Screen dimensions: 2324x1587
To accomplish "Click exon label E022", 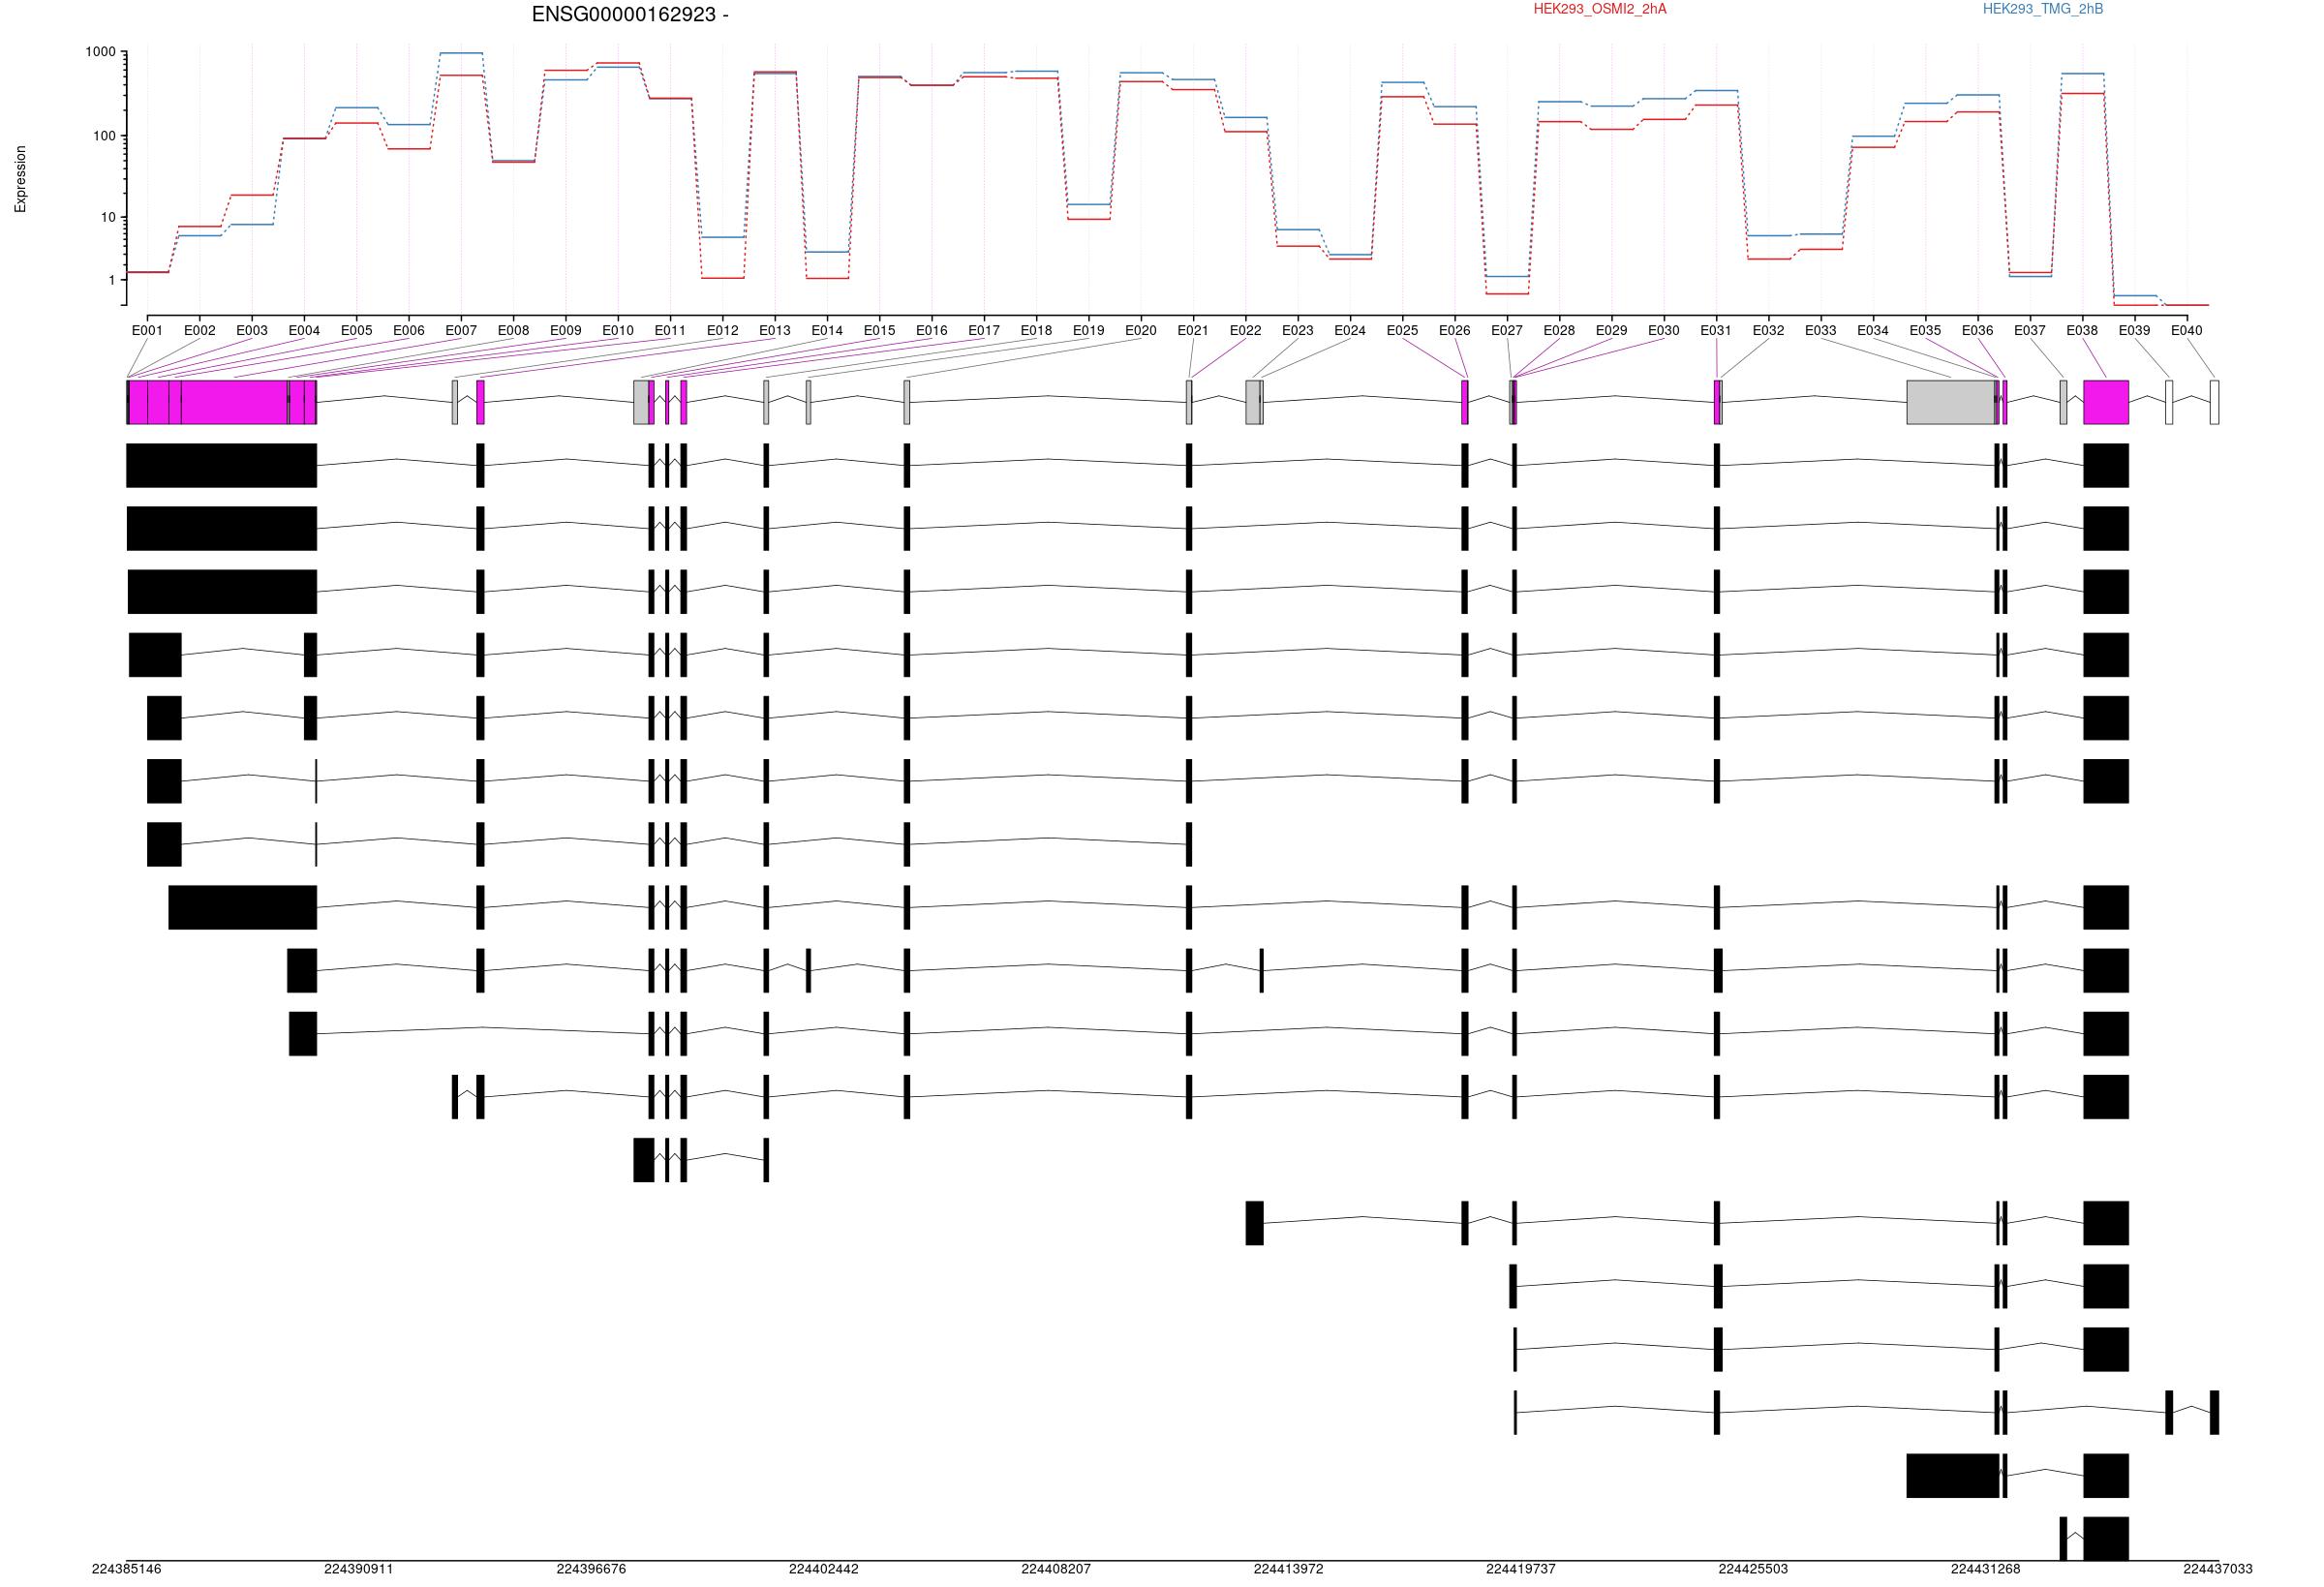I will pos(1245,330).
